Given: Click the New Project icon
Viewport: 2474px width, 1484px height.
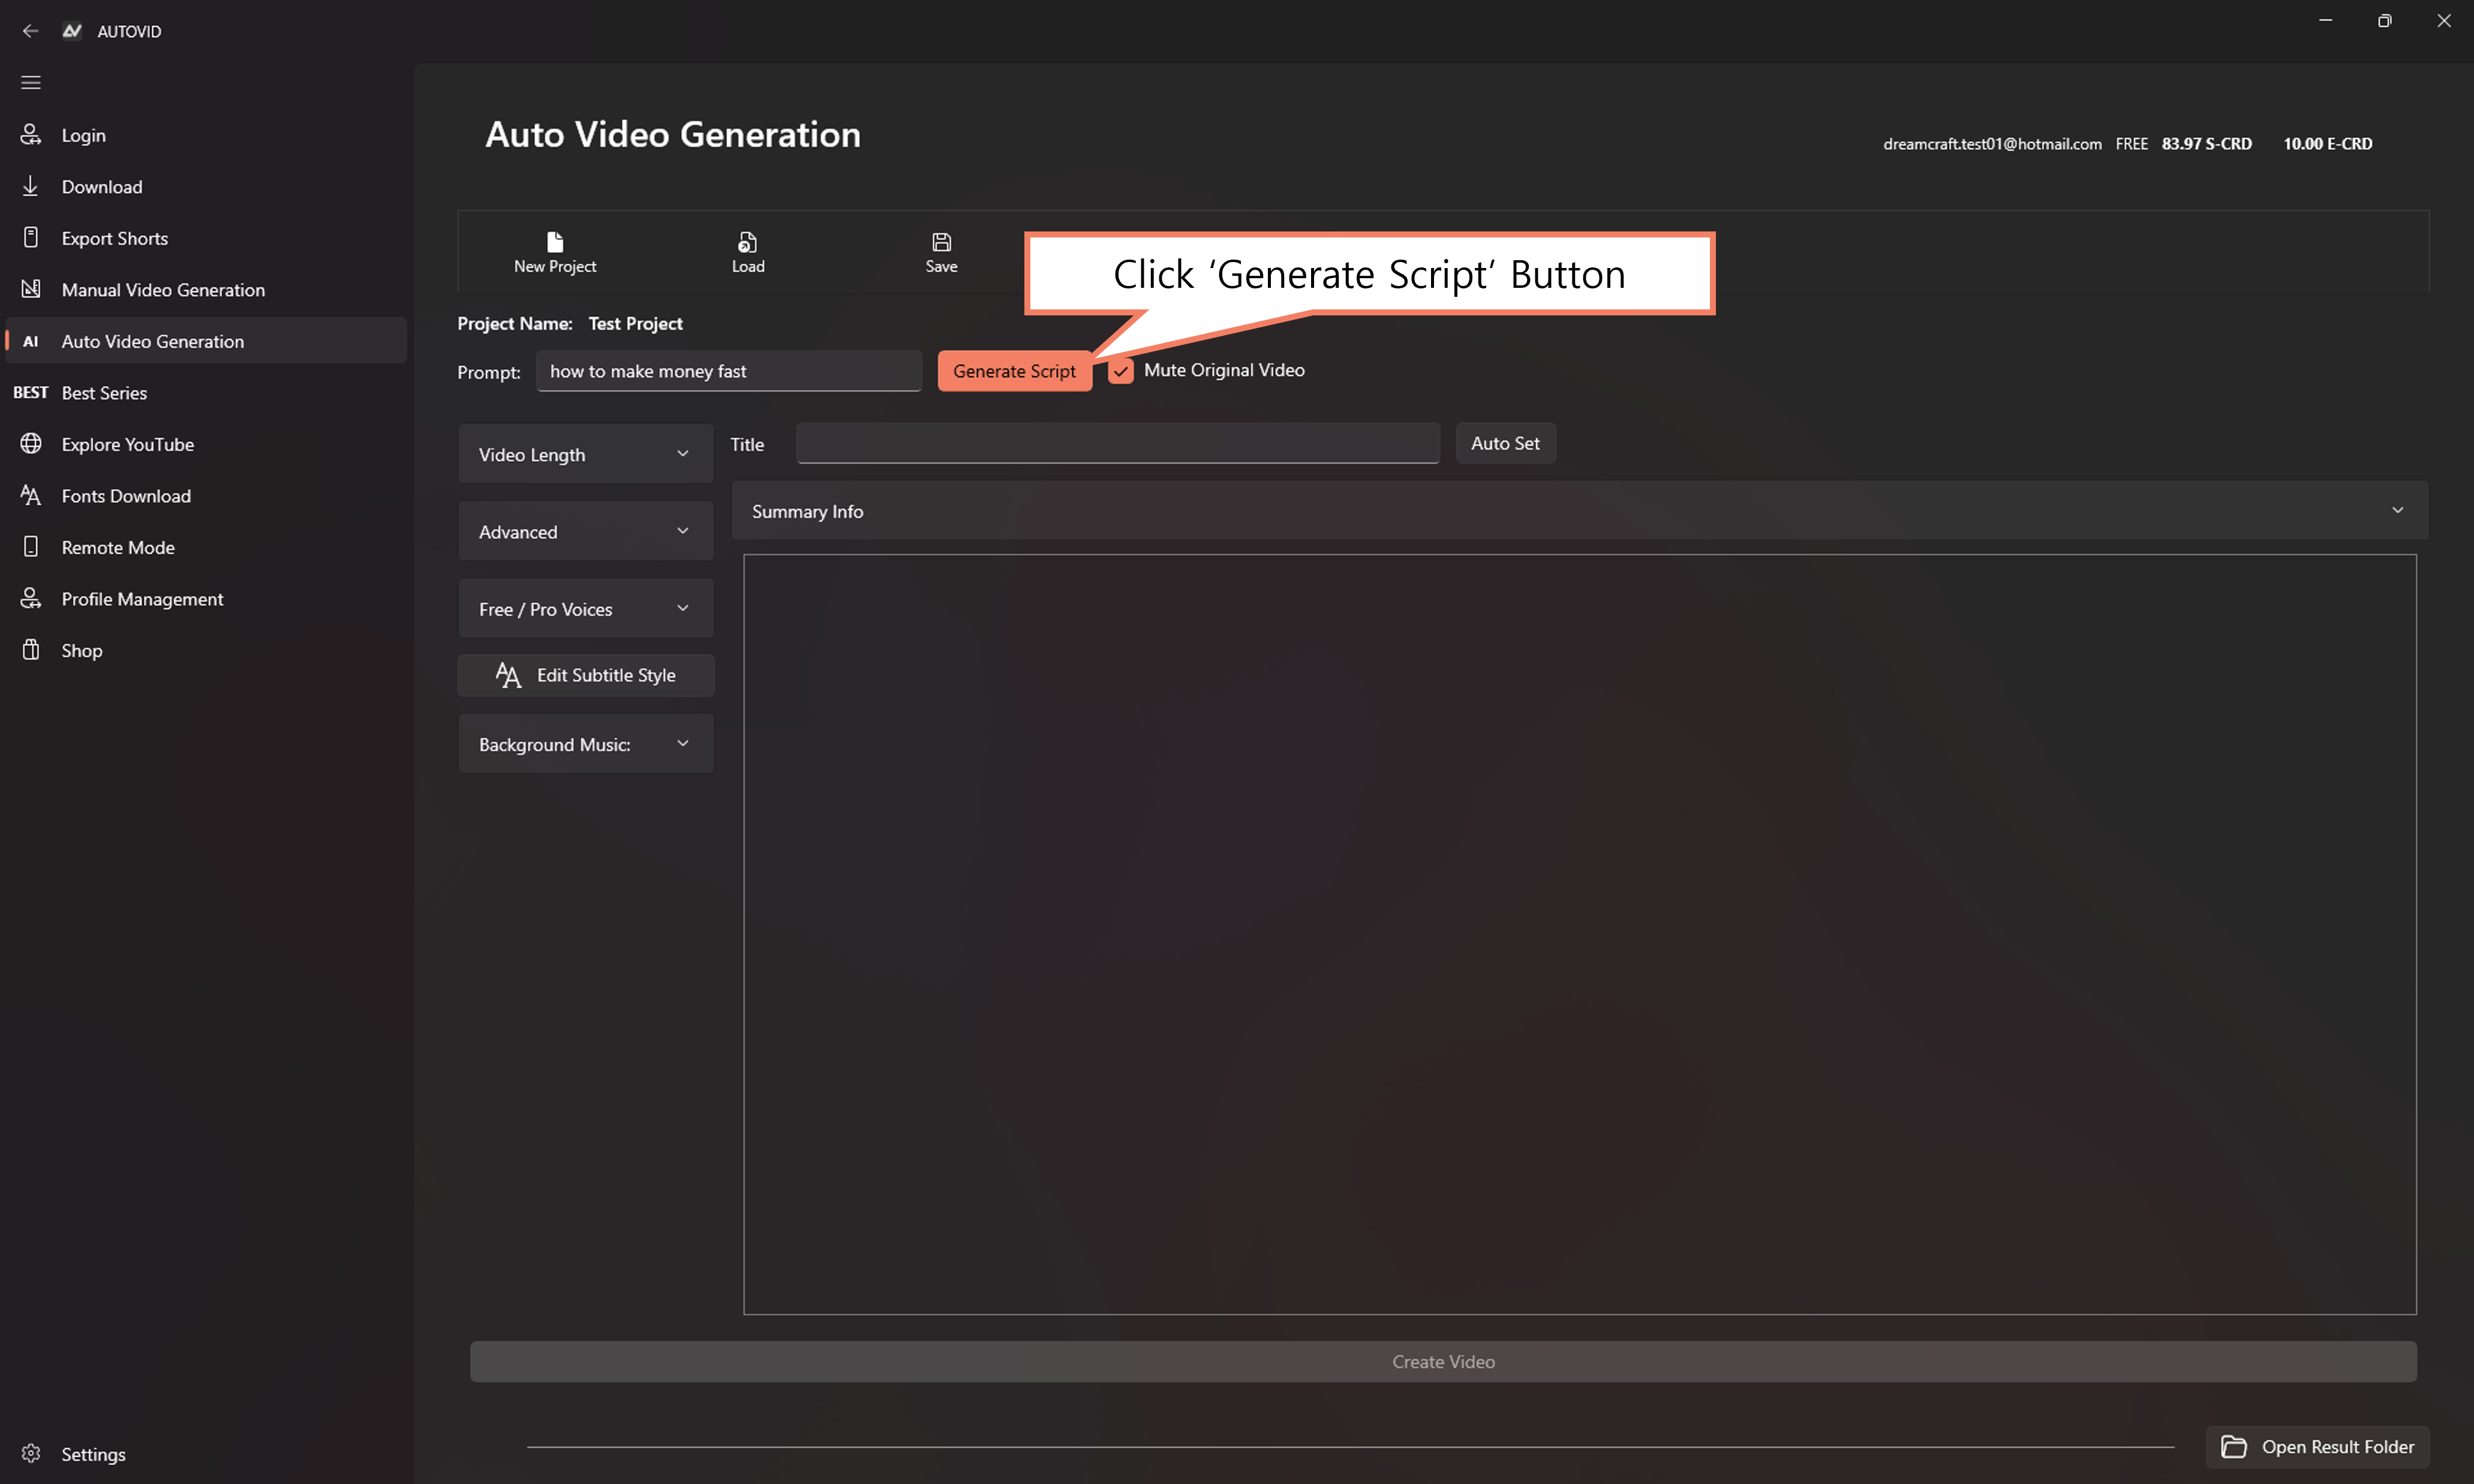Looking at the screenshot, I should [x=555, y=242].
